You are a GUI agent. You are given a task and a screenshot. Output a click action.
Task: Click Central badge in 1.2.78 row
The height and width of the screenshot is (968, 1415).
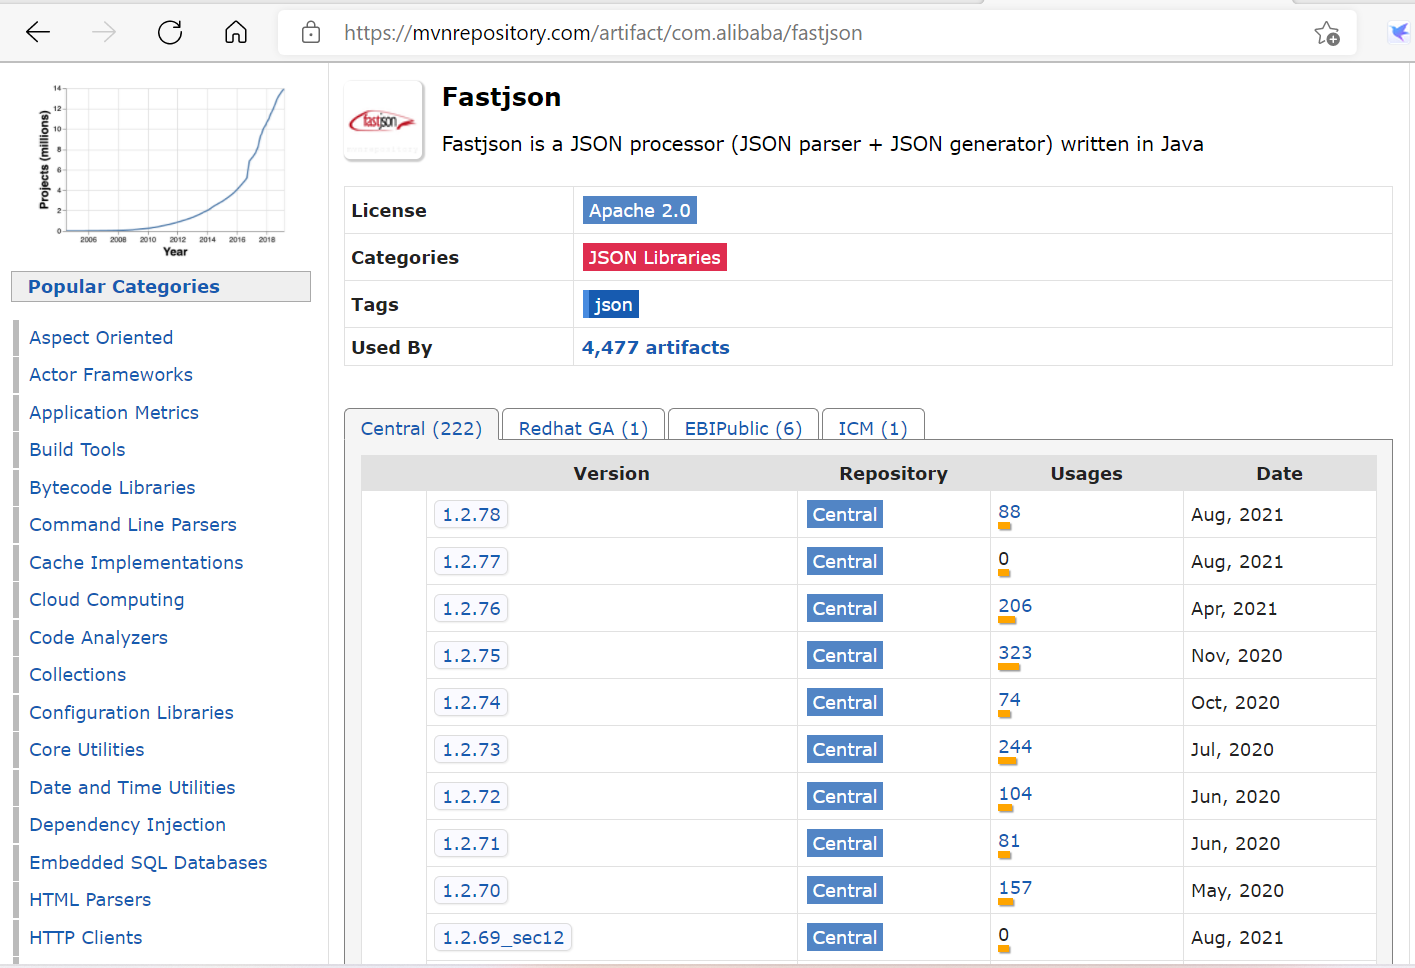[x=845, y=514]
